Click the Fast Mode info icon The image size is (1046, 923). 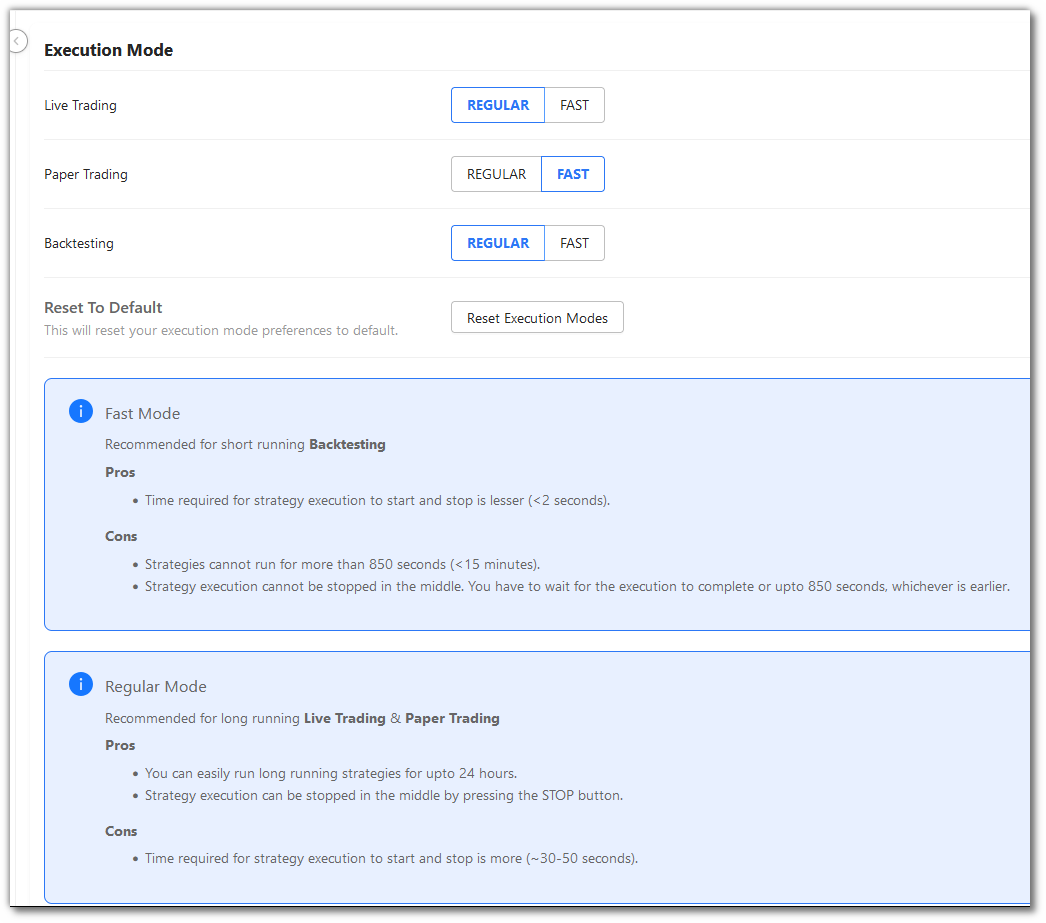[81, 411]
